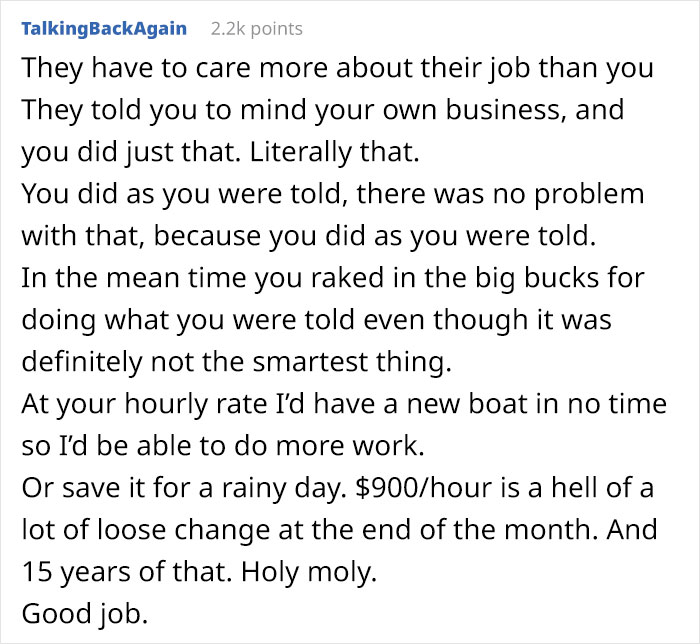Open the TalkingBackAgain user profile link
700x644 pixels.
click(x=103, y=28)
